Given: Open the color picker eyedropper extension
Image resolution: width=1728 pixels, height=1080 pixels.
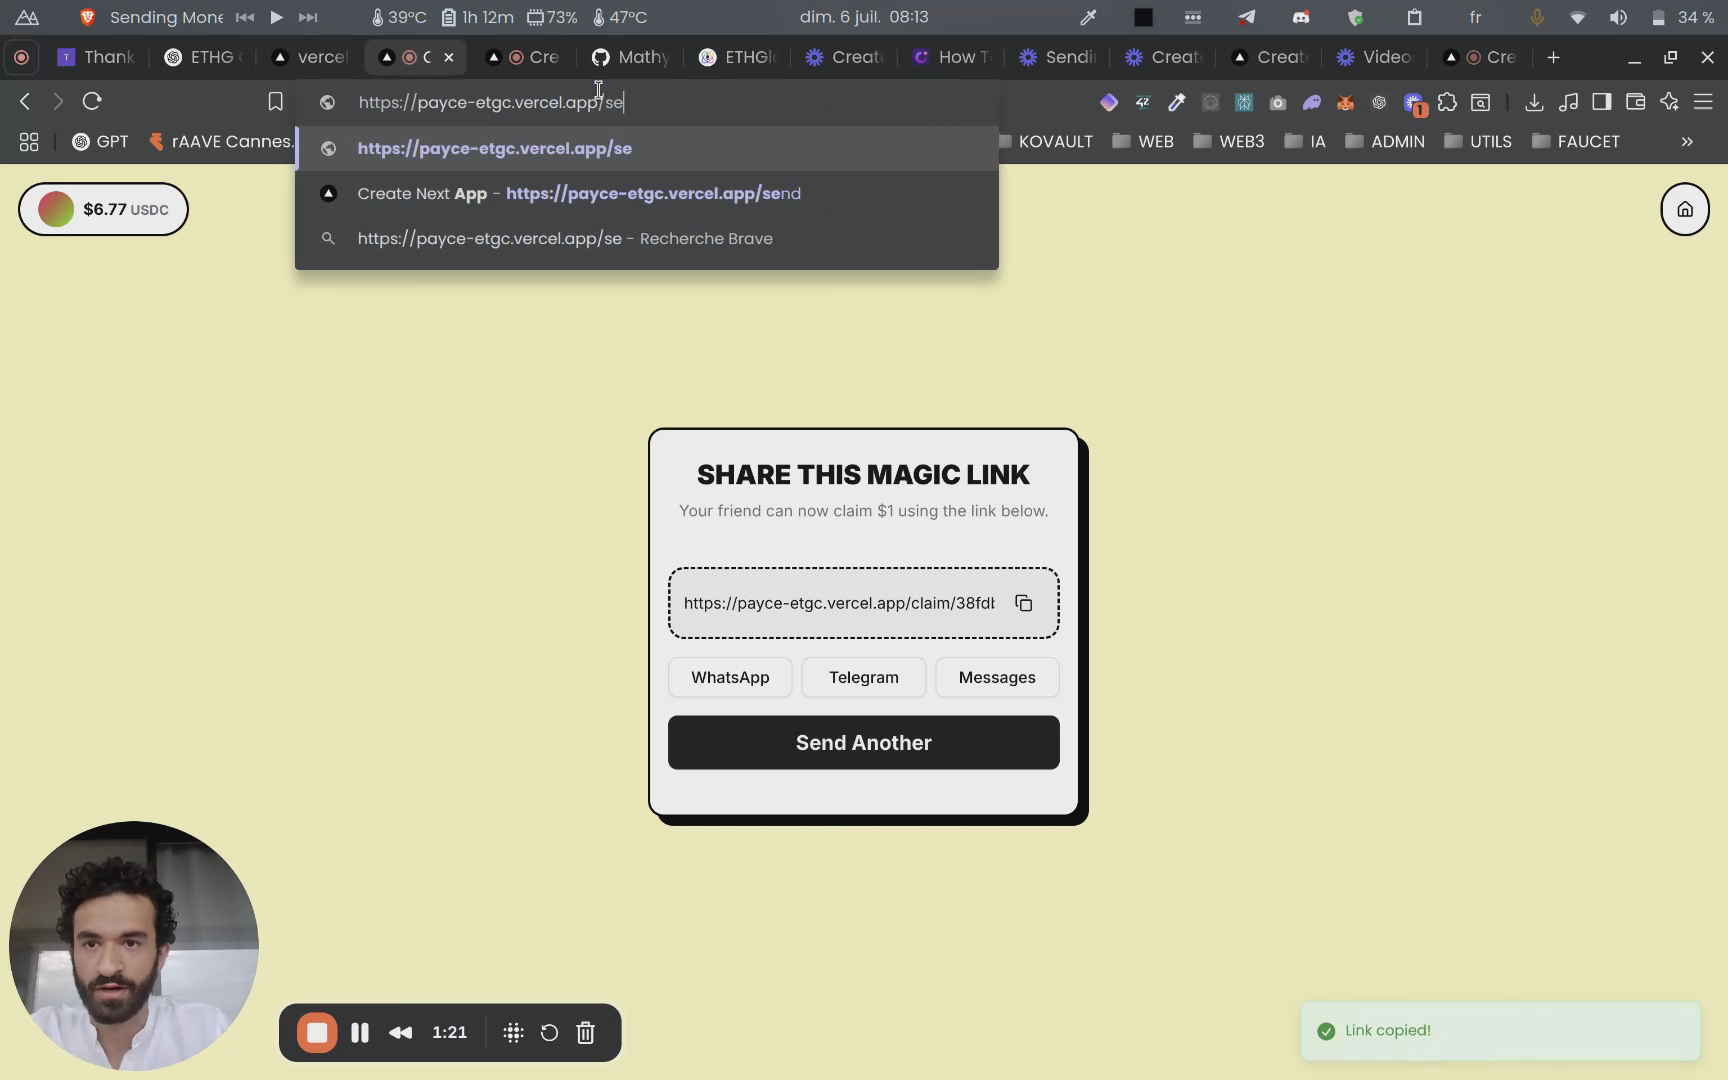Looking at the screenshot, I should [x=1176, y=102].
